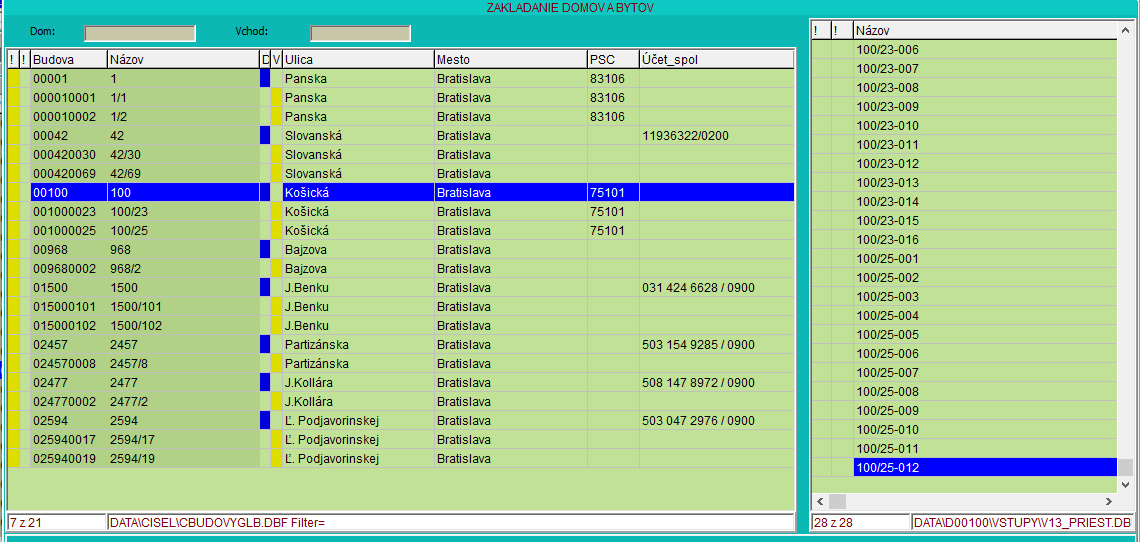The width and height of the screenshot is (1141, 542).
Task: Click the '28 z 28' status field
Action: [861, 522]
